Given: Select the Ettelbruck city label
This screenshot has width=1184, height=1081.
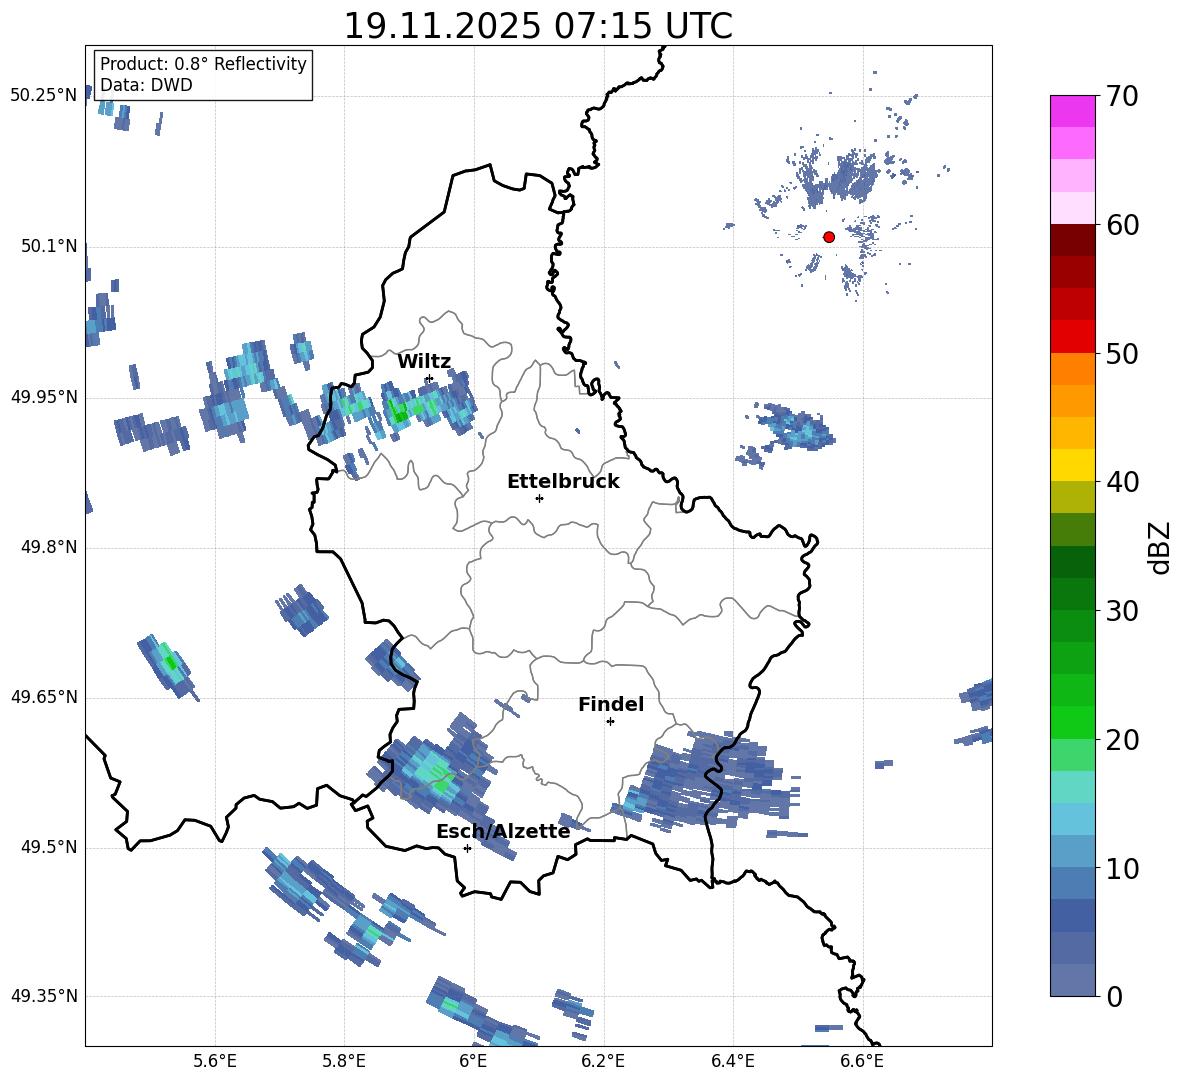Looking at the screenshot, I should [x=563, y=481].
